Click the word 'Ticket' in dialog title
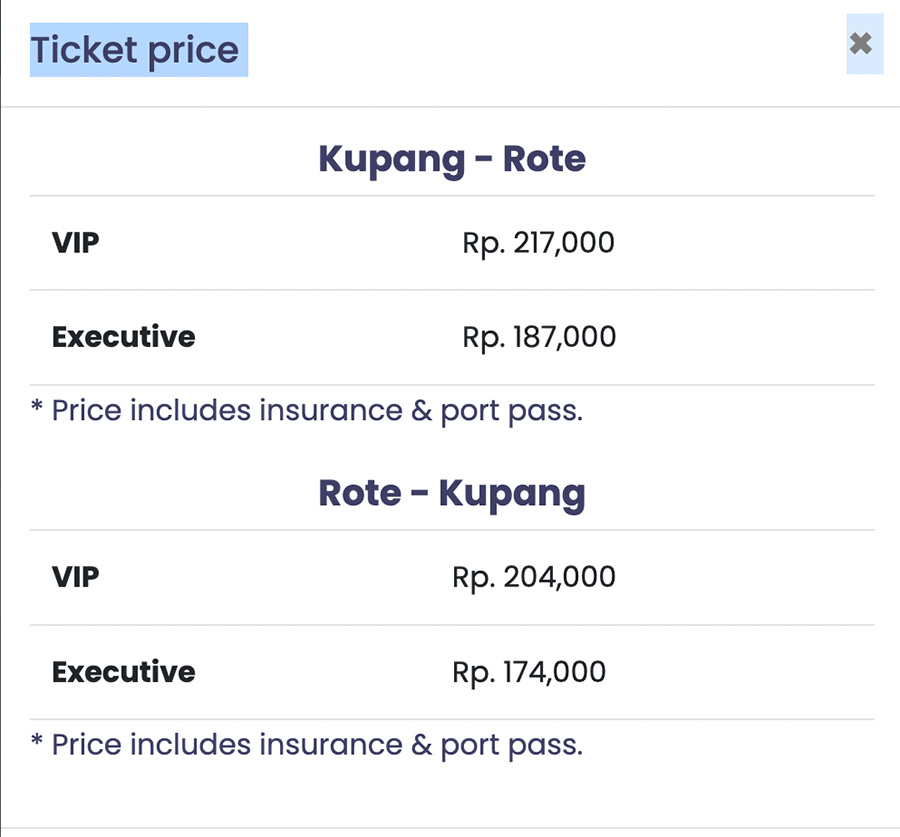The width and height of the screenshot is (900, 837). tap(84, 49)
